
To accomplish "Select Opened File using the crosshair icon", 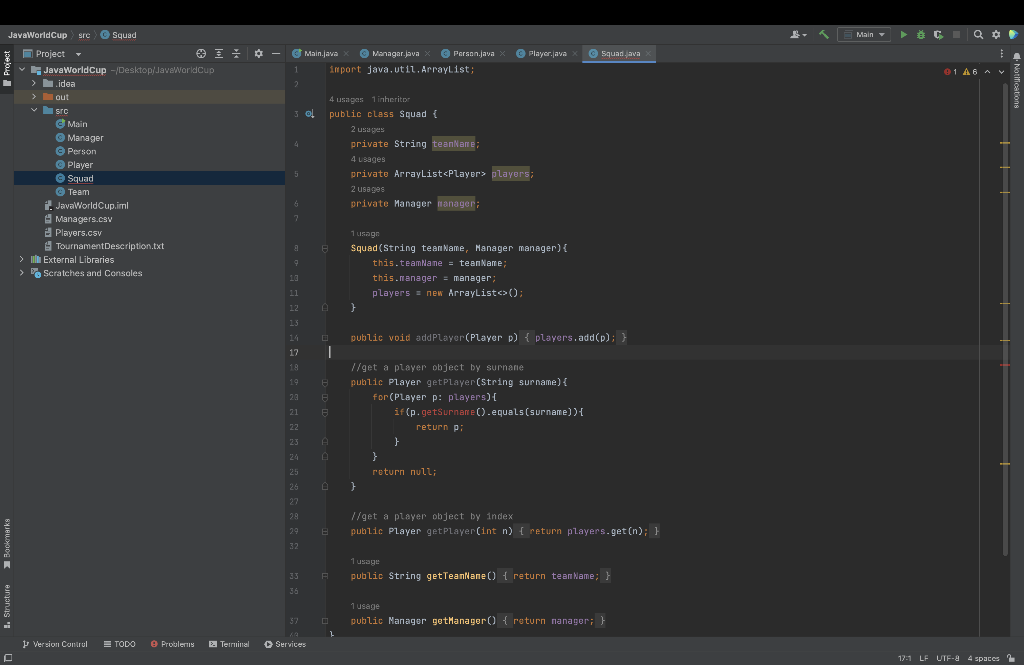I will (x=201, y=53).
